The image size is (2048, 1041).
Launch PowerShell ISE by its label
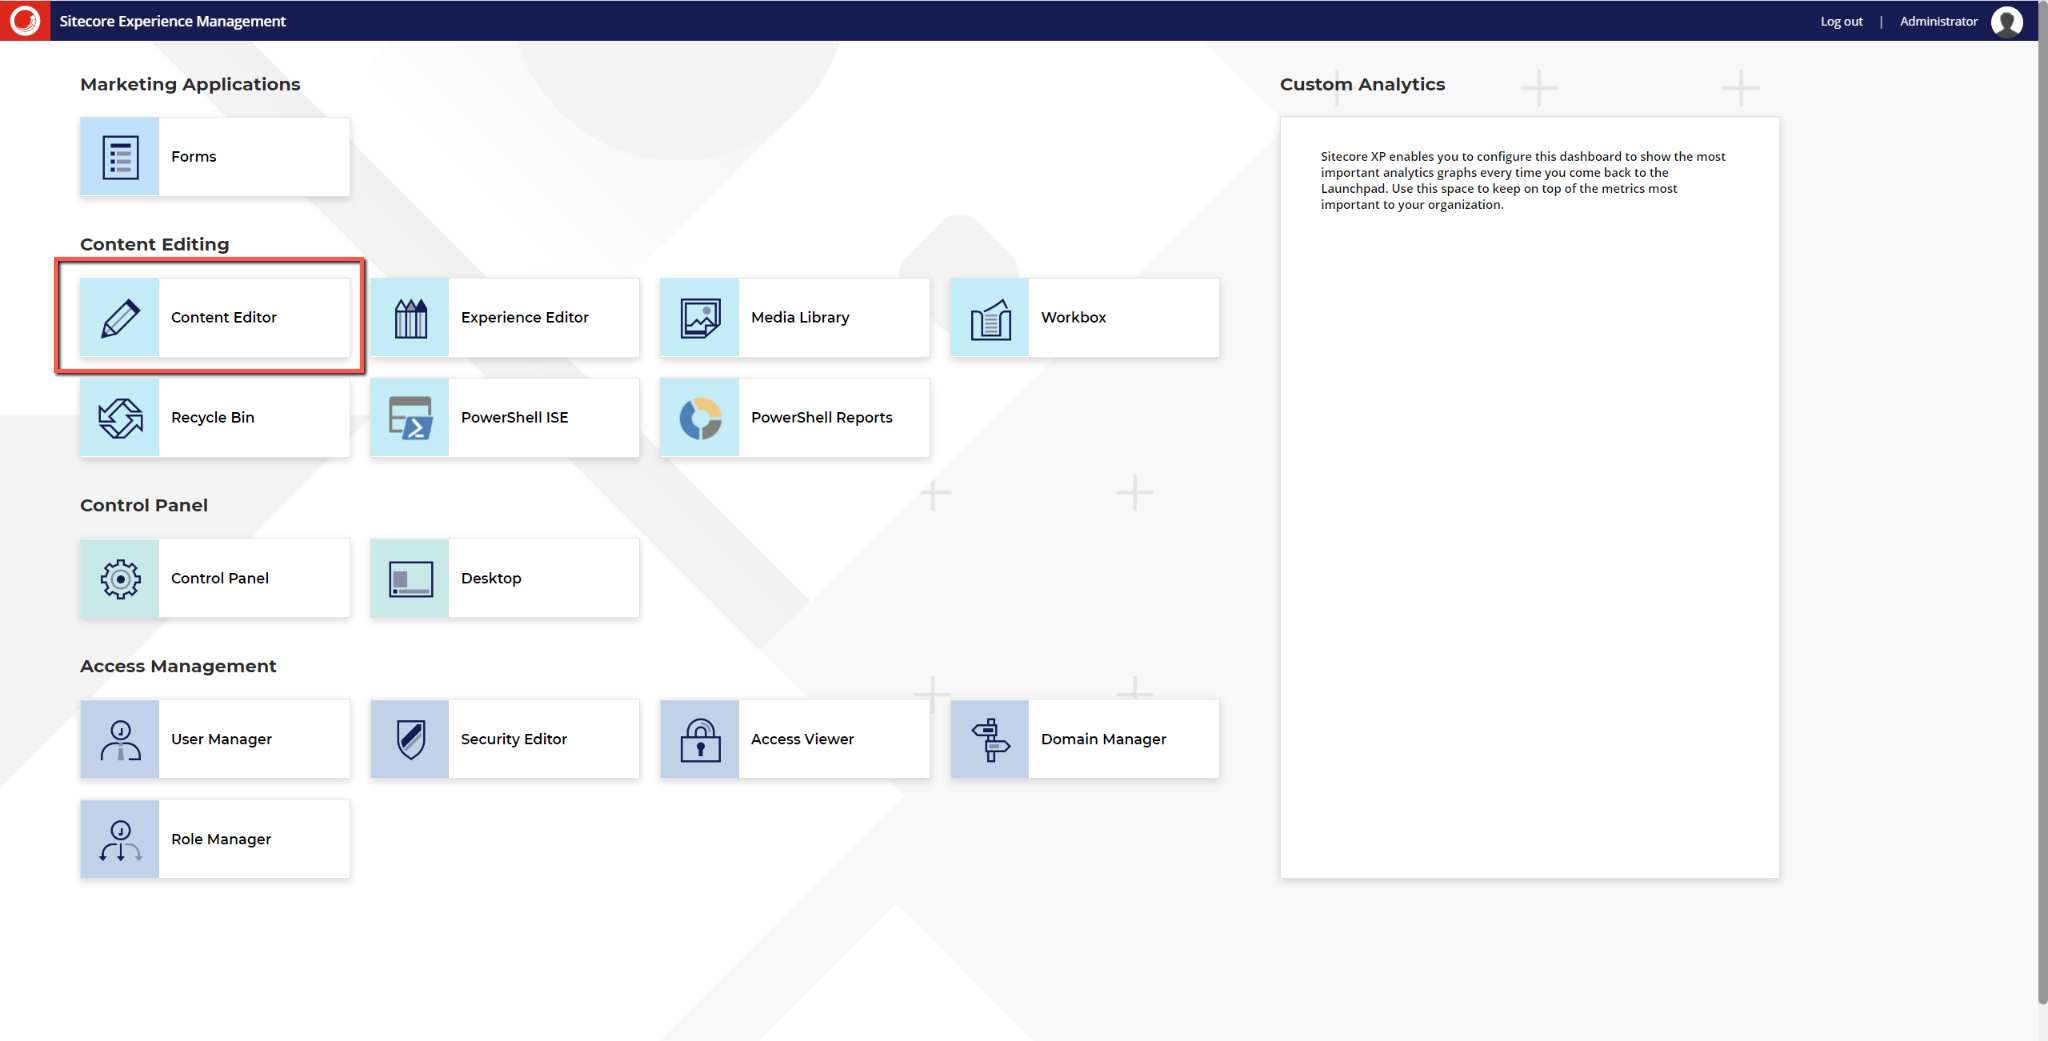click(514, 418)
